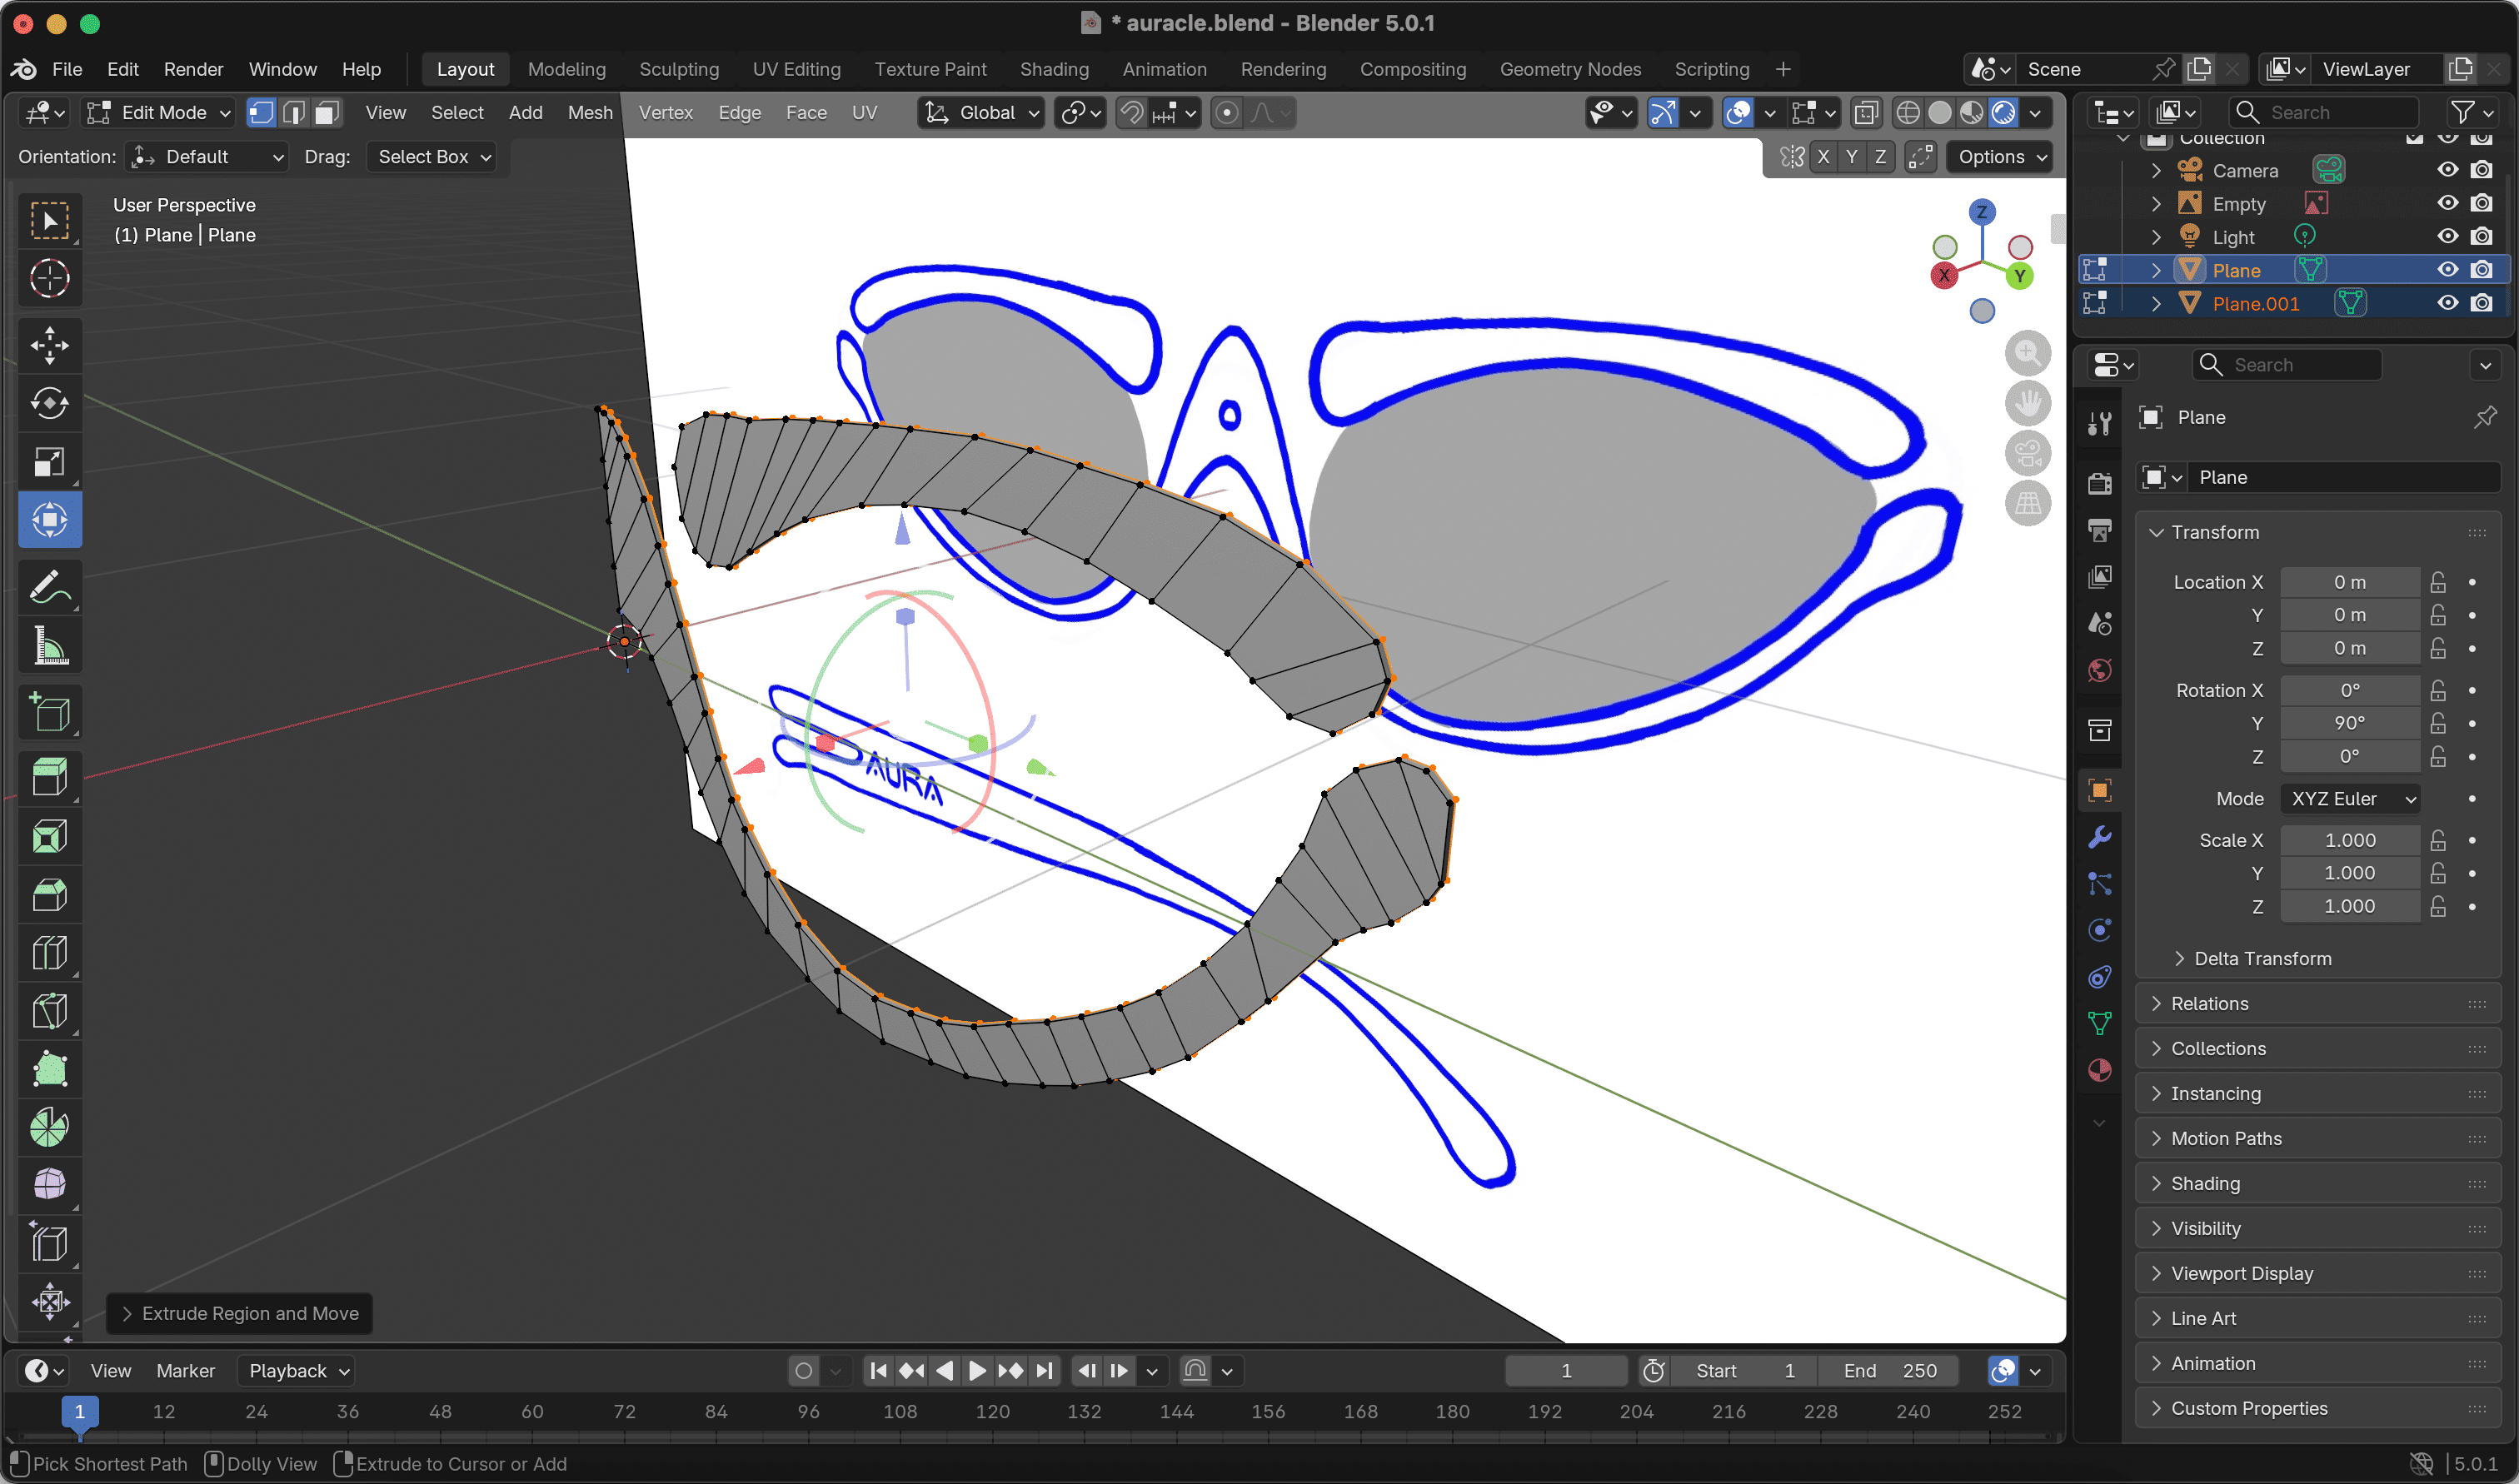Pick the Loop Cut tool
Screen dimensions: 2519x1484
click(49, 953)
